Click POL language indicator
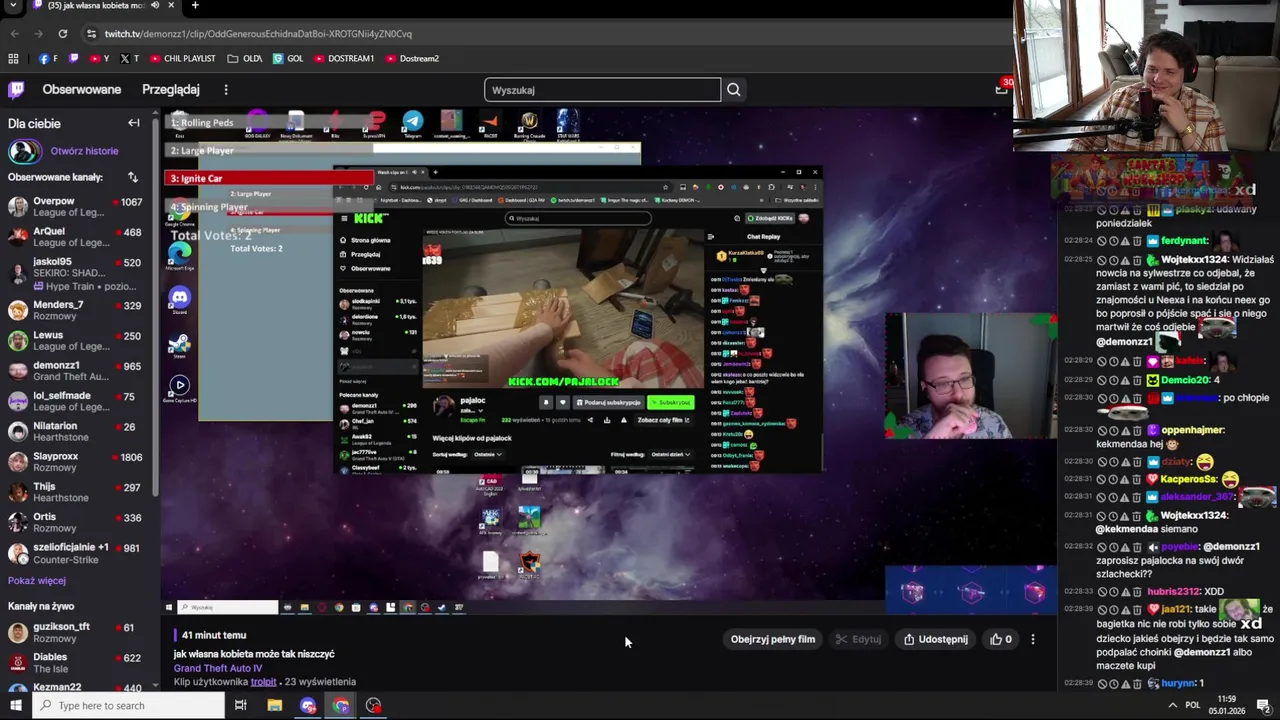The width and height of the screenshot is (1280, 720). 1195,705
